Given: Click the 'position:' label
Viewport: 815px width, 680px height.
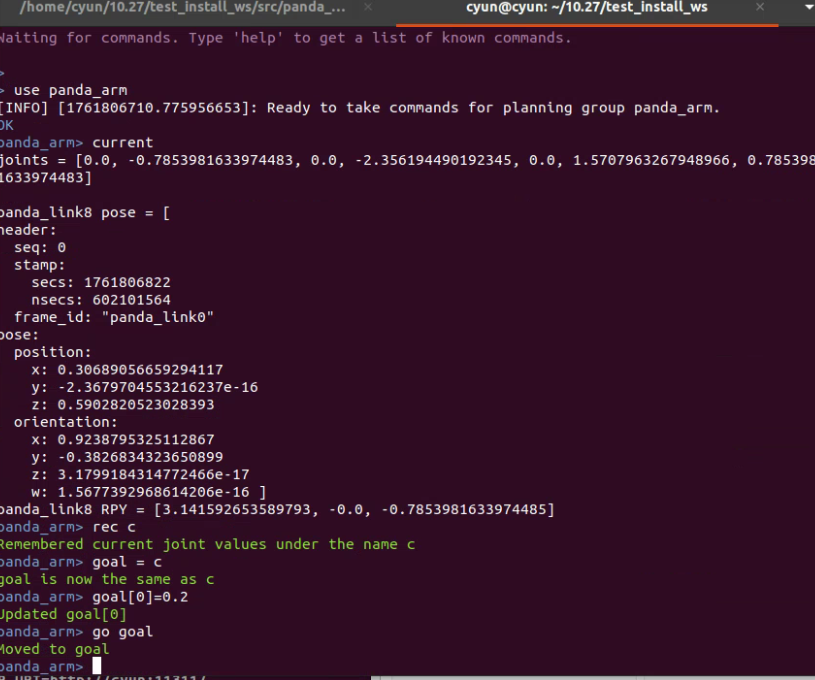Looking at the screenshot, I should (52, 352).
